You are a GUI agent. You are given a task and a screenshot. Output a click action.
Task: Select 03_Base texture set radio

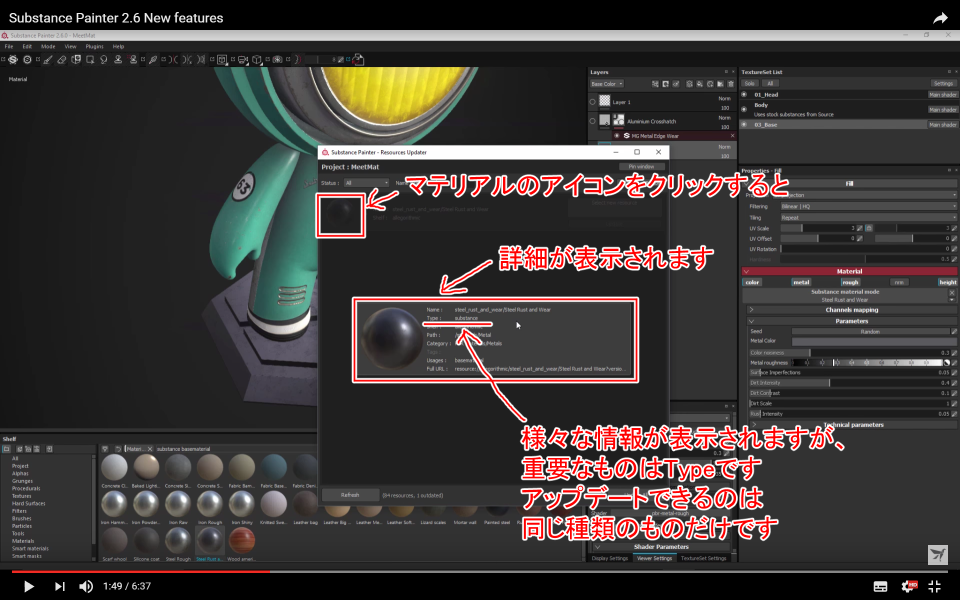(x=744, y=124)
